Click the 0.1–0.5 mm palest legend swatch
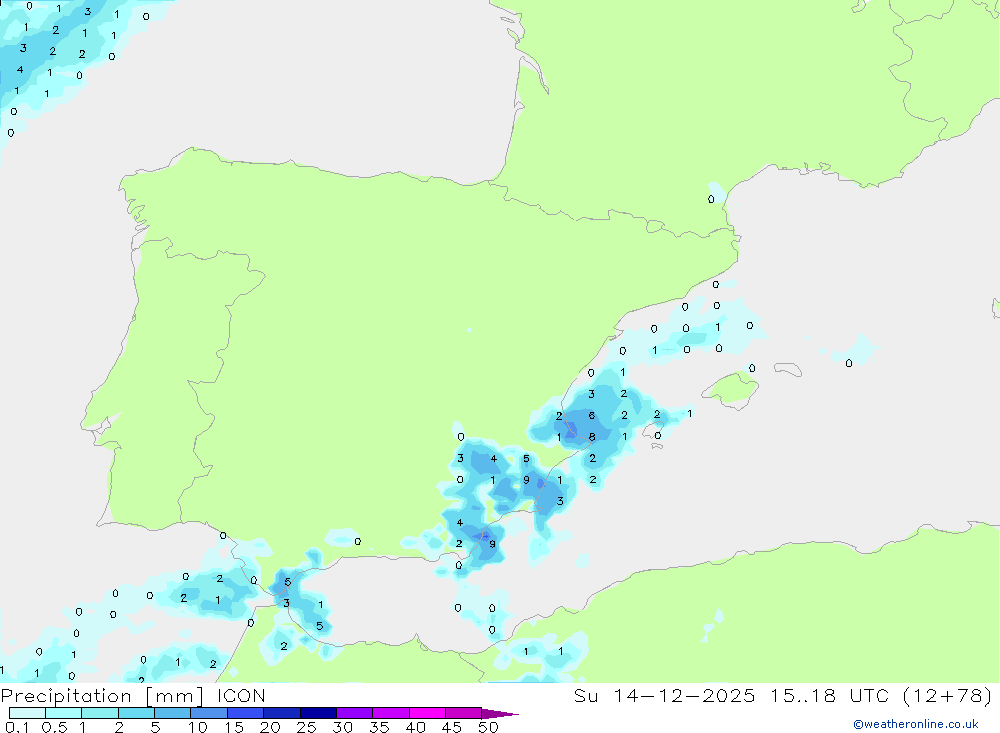The height and width of the screenshot is (733, 1000). point(27,713)
